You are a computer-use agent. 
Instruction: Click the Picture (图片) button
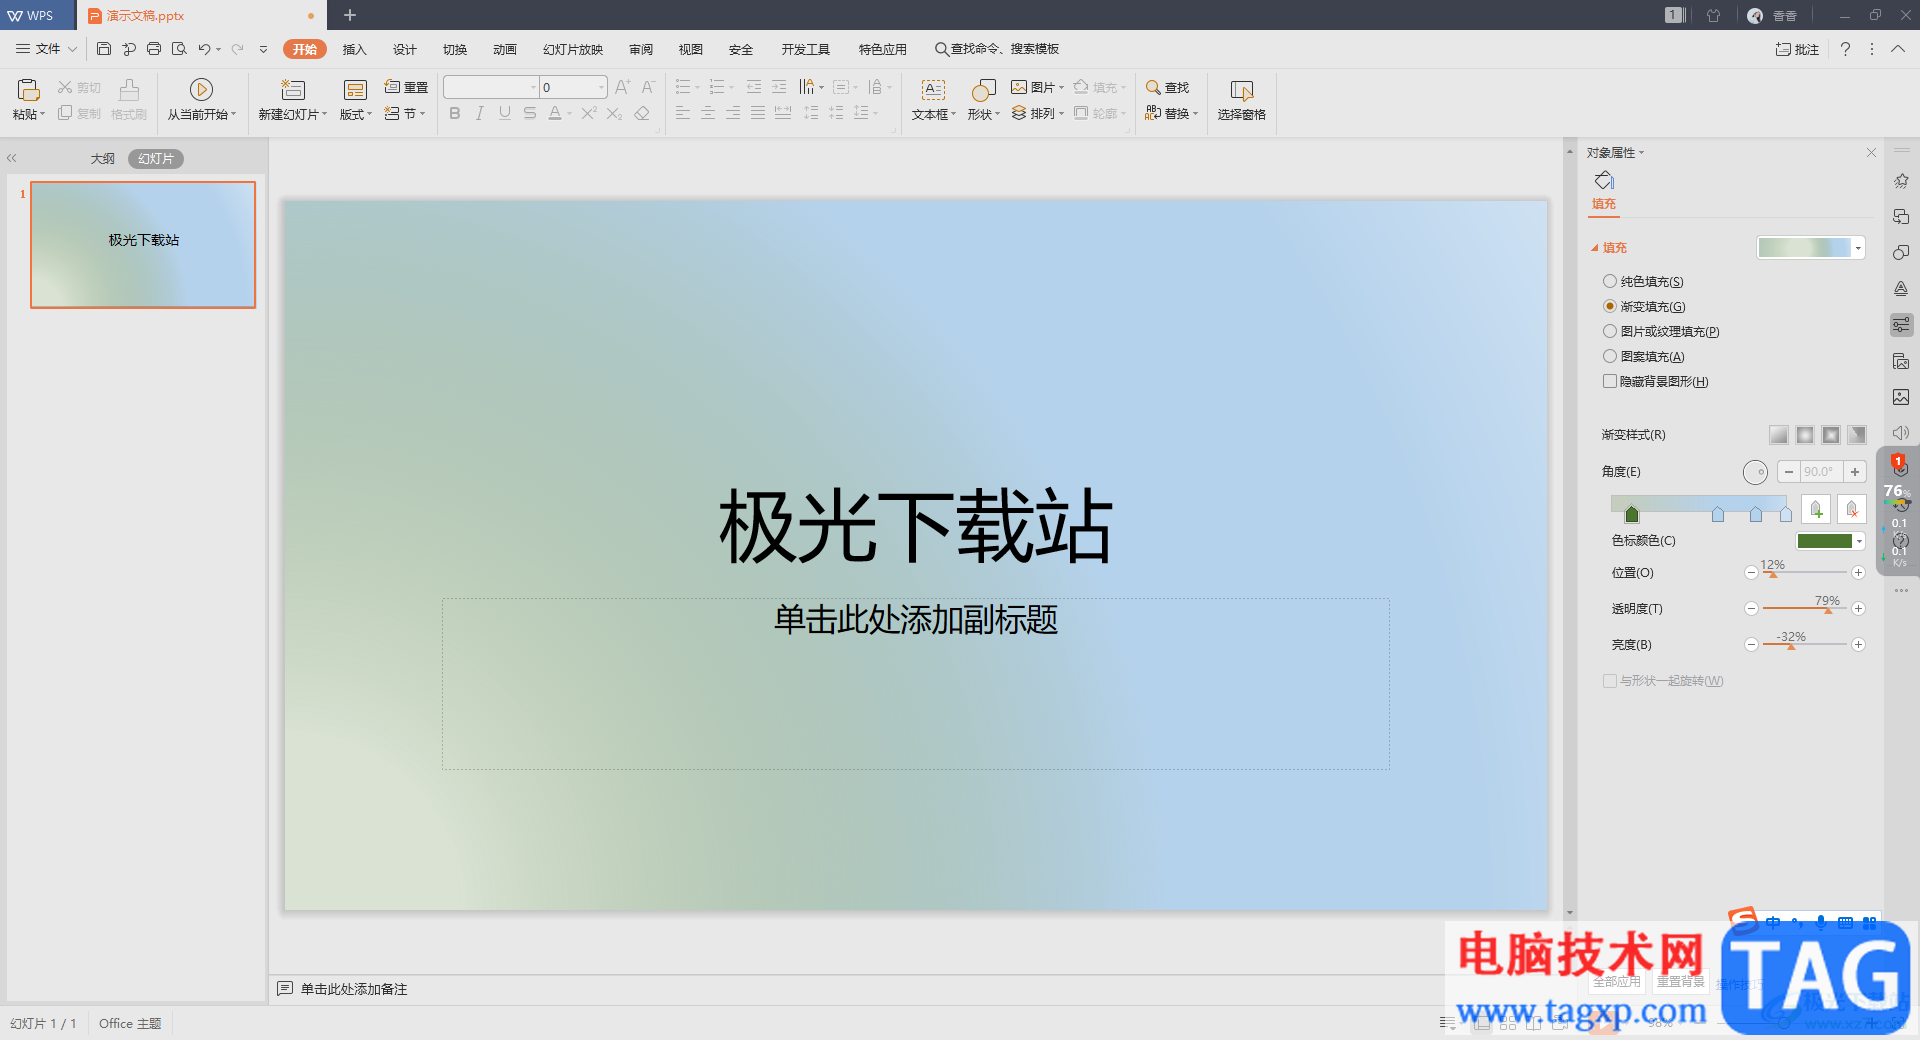tap(1037, 87)
